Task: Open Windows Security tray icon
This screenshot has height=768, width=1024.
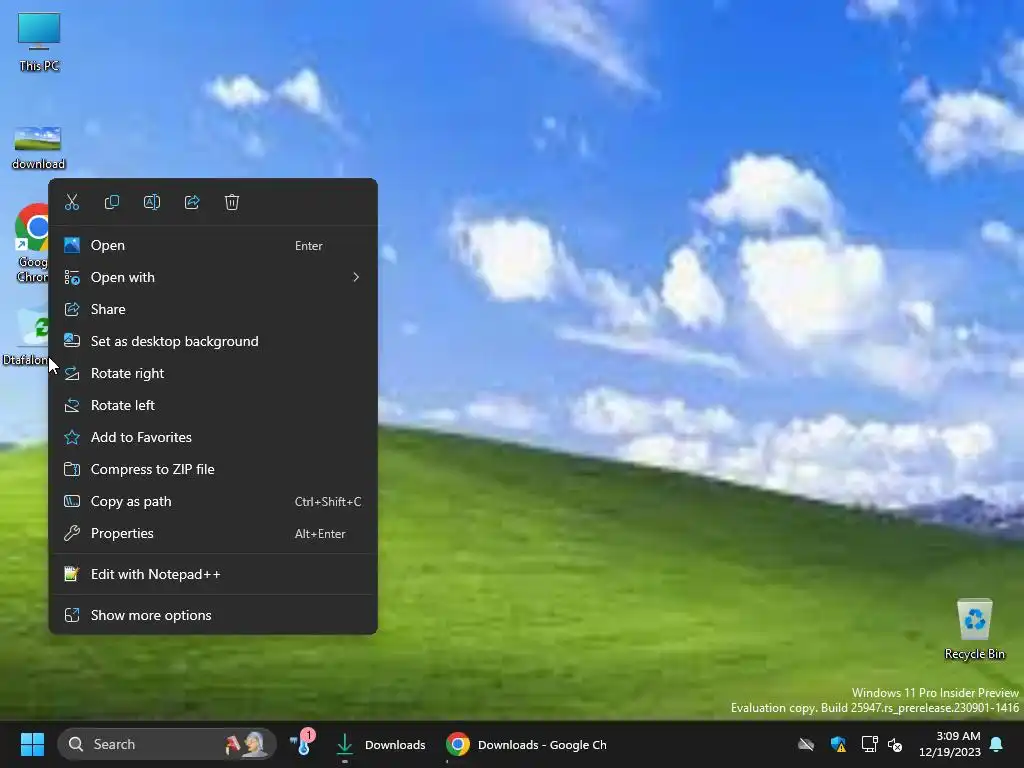Action: pos(838,744)
